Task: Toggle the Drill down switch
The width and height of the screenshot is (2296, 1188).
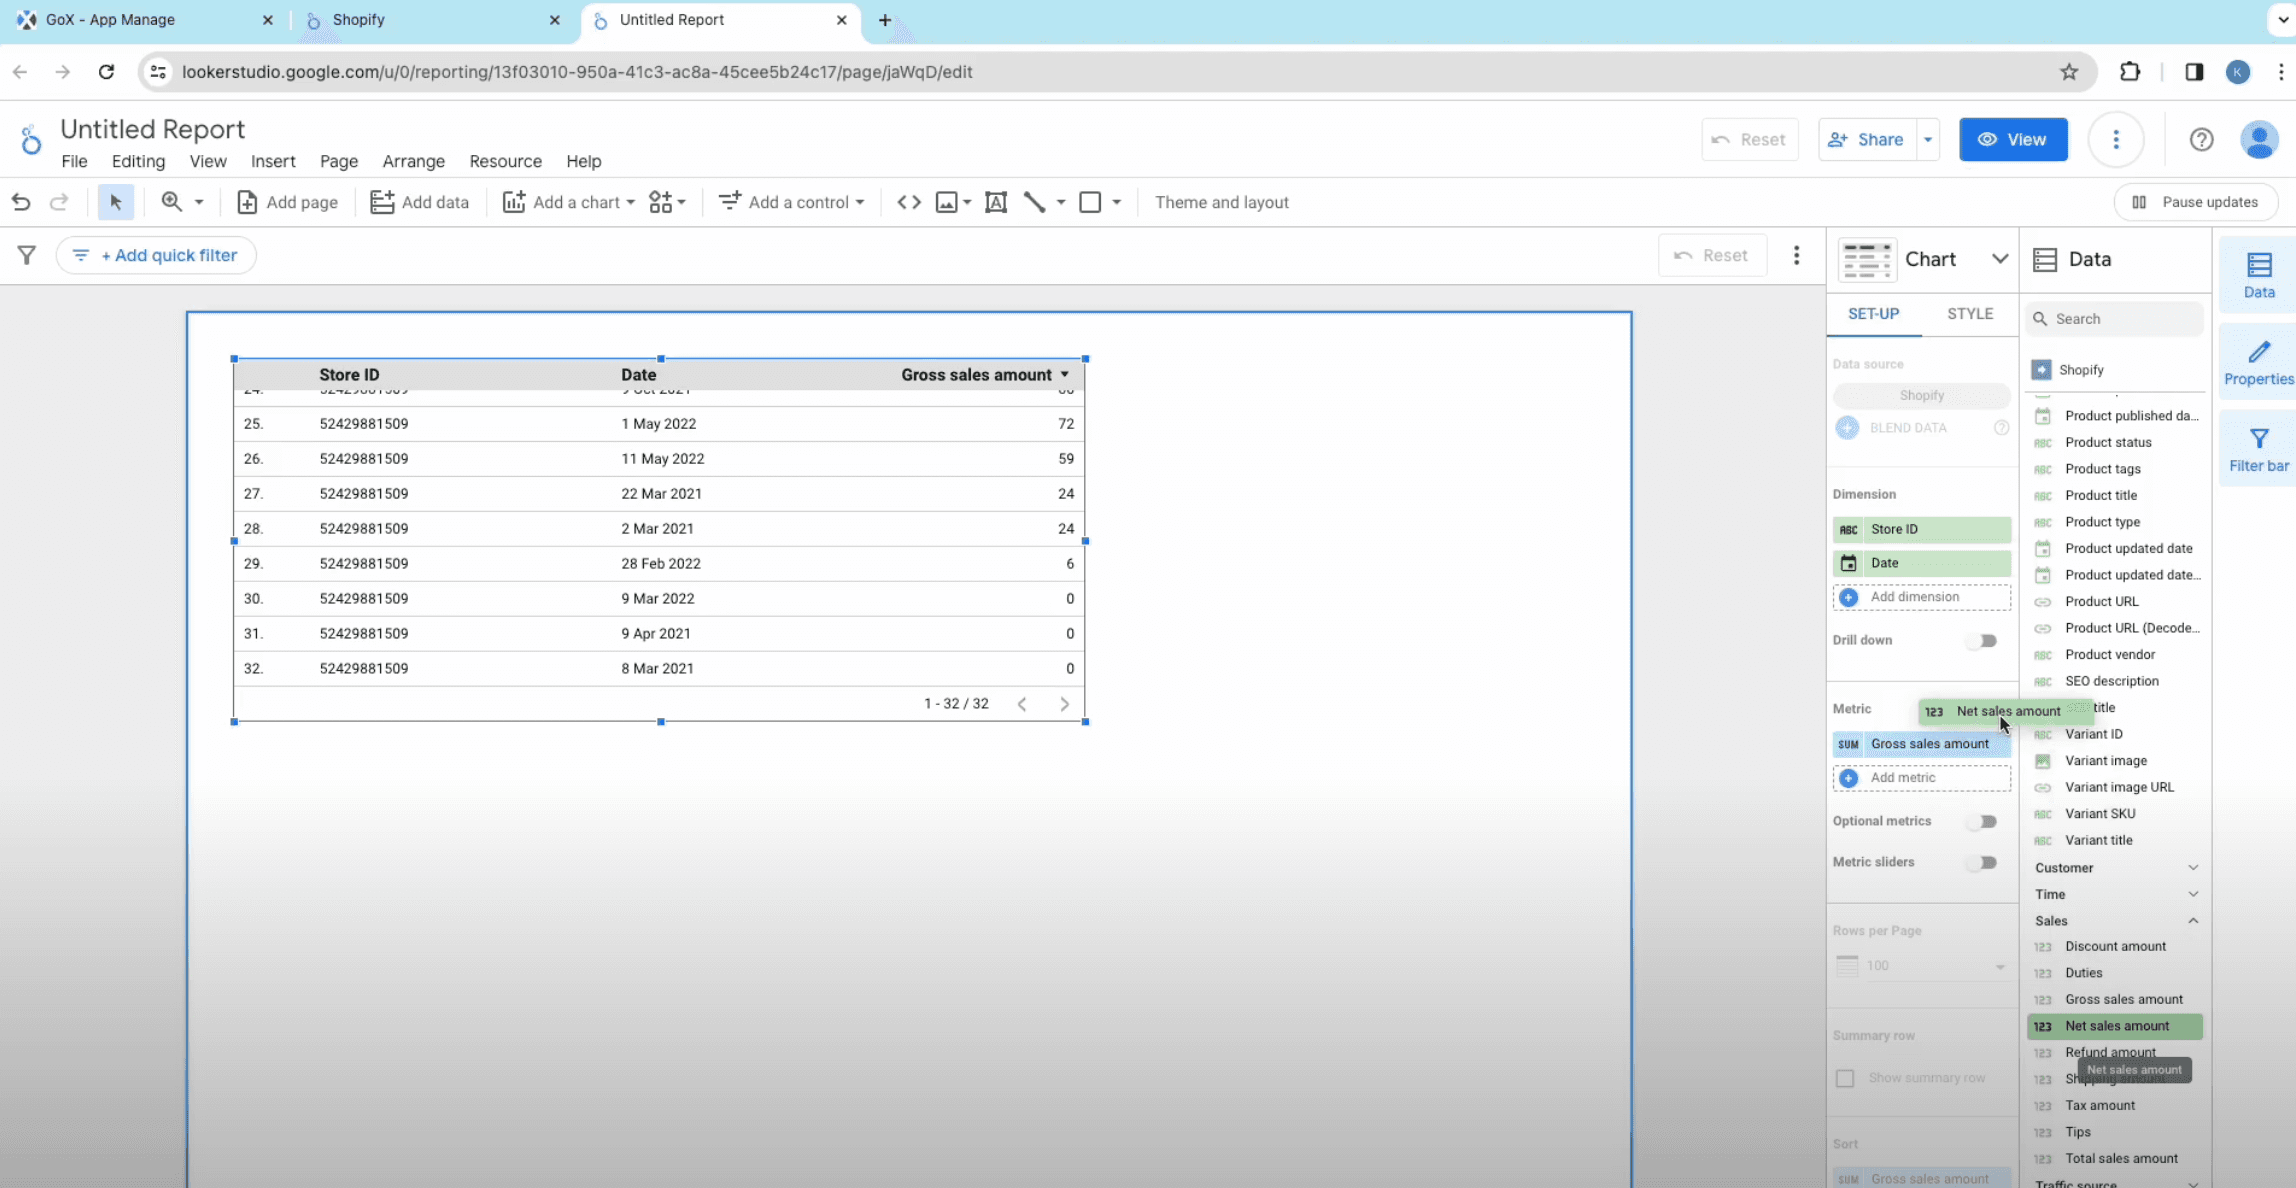Action: [1982, 641]
